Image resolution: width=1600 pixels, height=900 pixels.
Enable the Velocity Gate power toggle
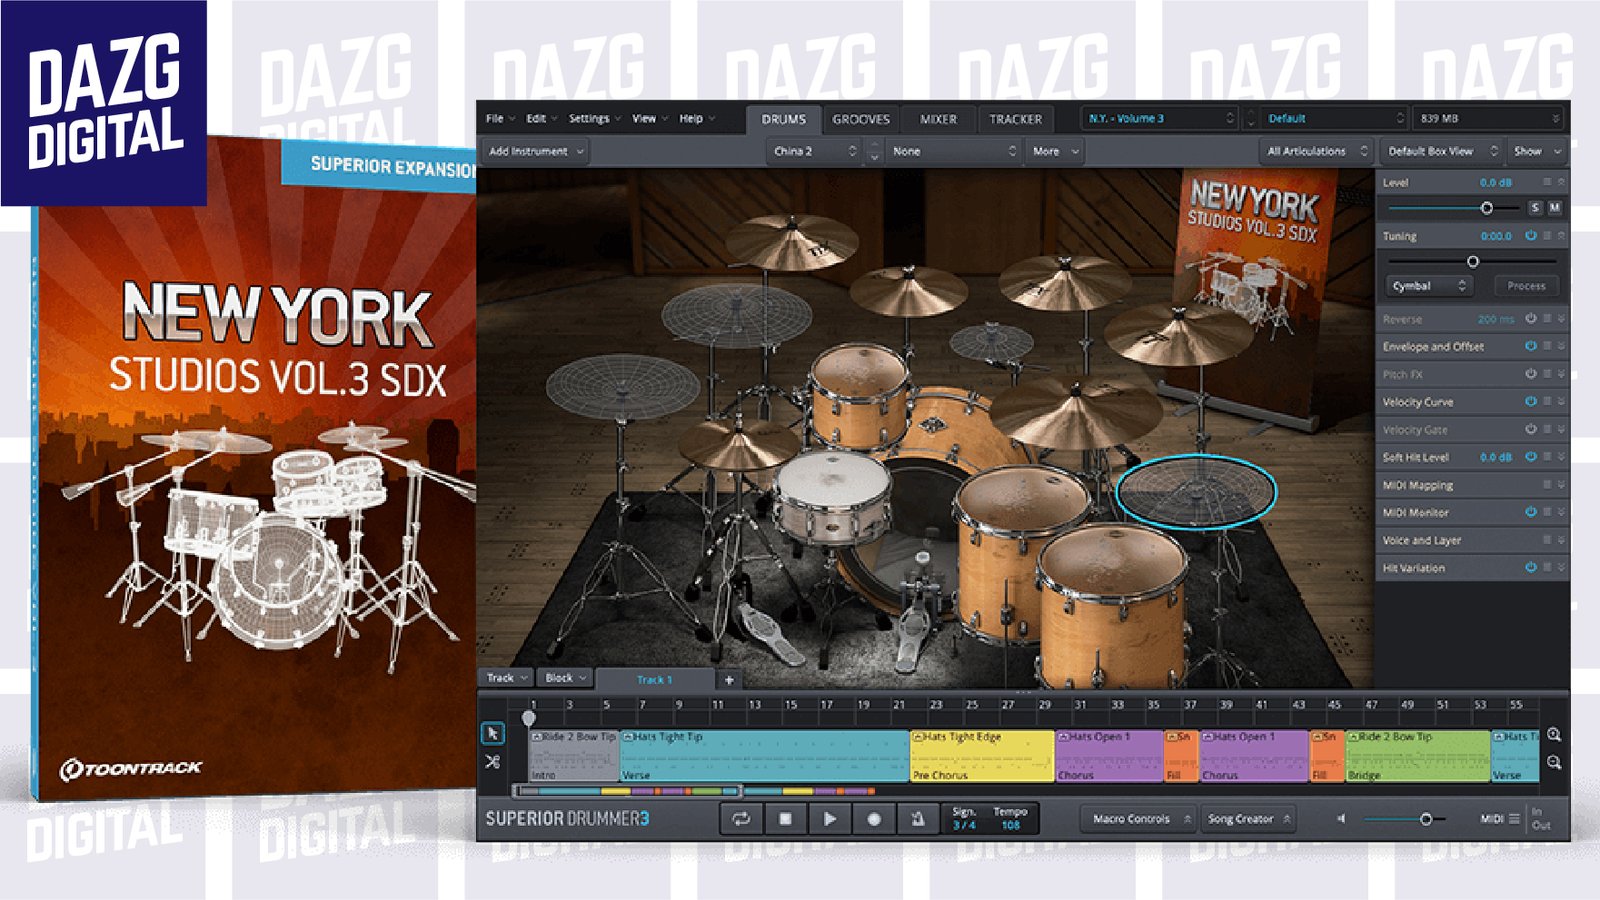click(1530, 429)
